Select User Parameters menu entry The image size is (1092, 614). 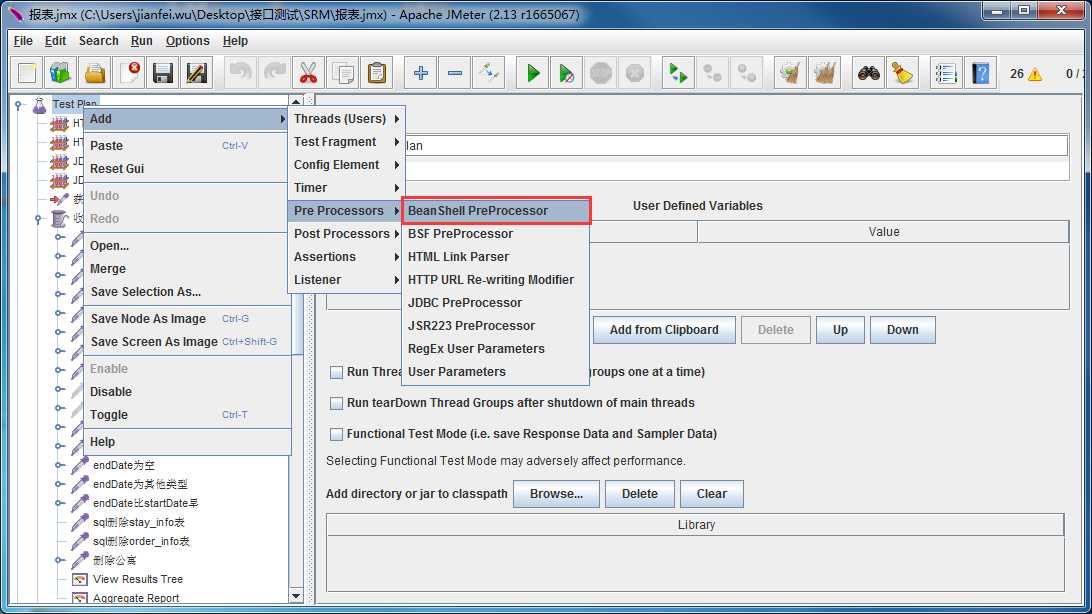[x=496, y=372]
